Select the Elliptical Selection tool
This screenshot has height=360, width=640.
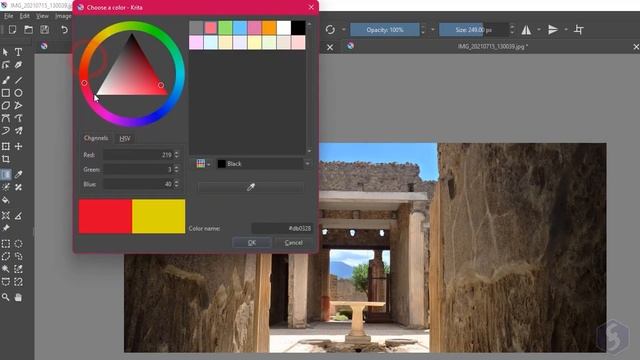(18, 244)
